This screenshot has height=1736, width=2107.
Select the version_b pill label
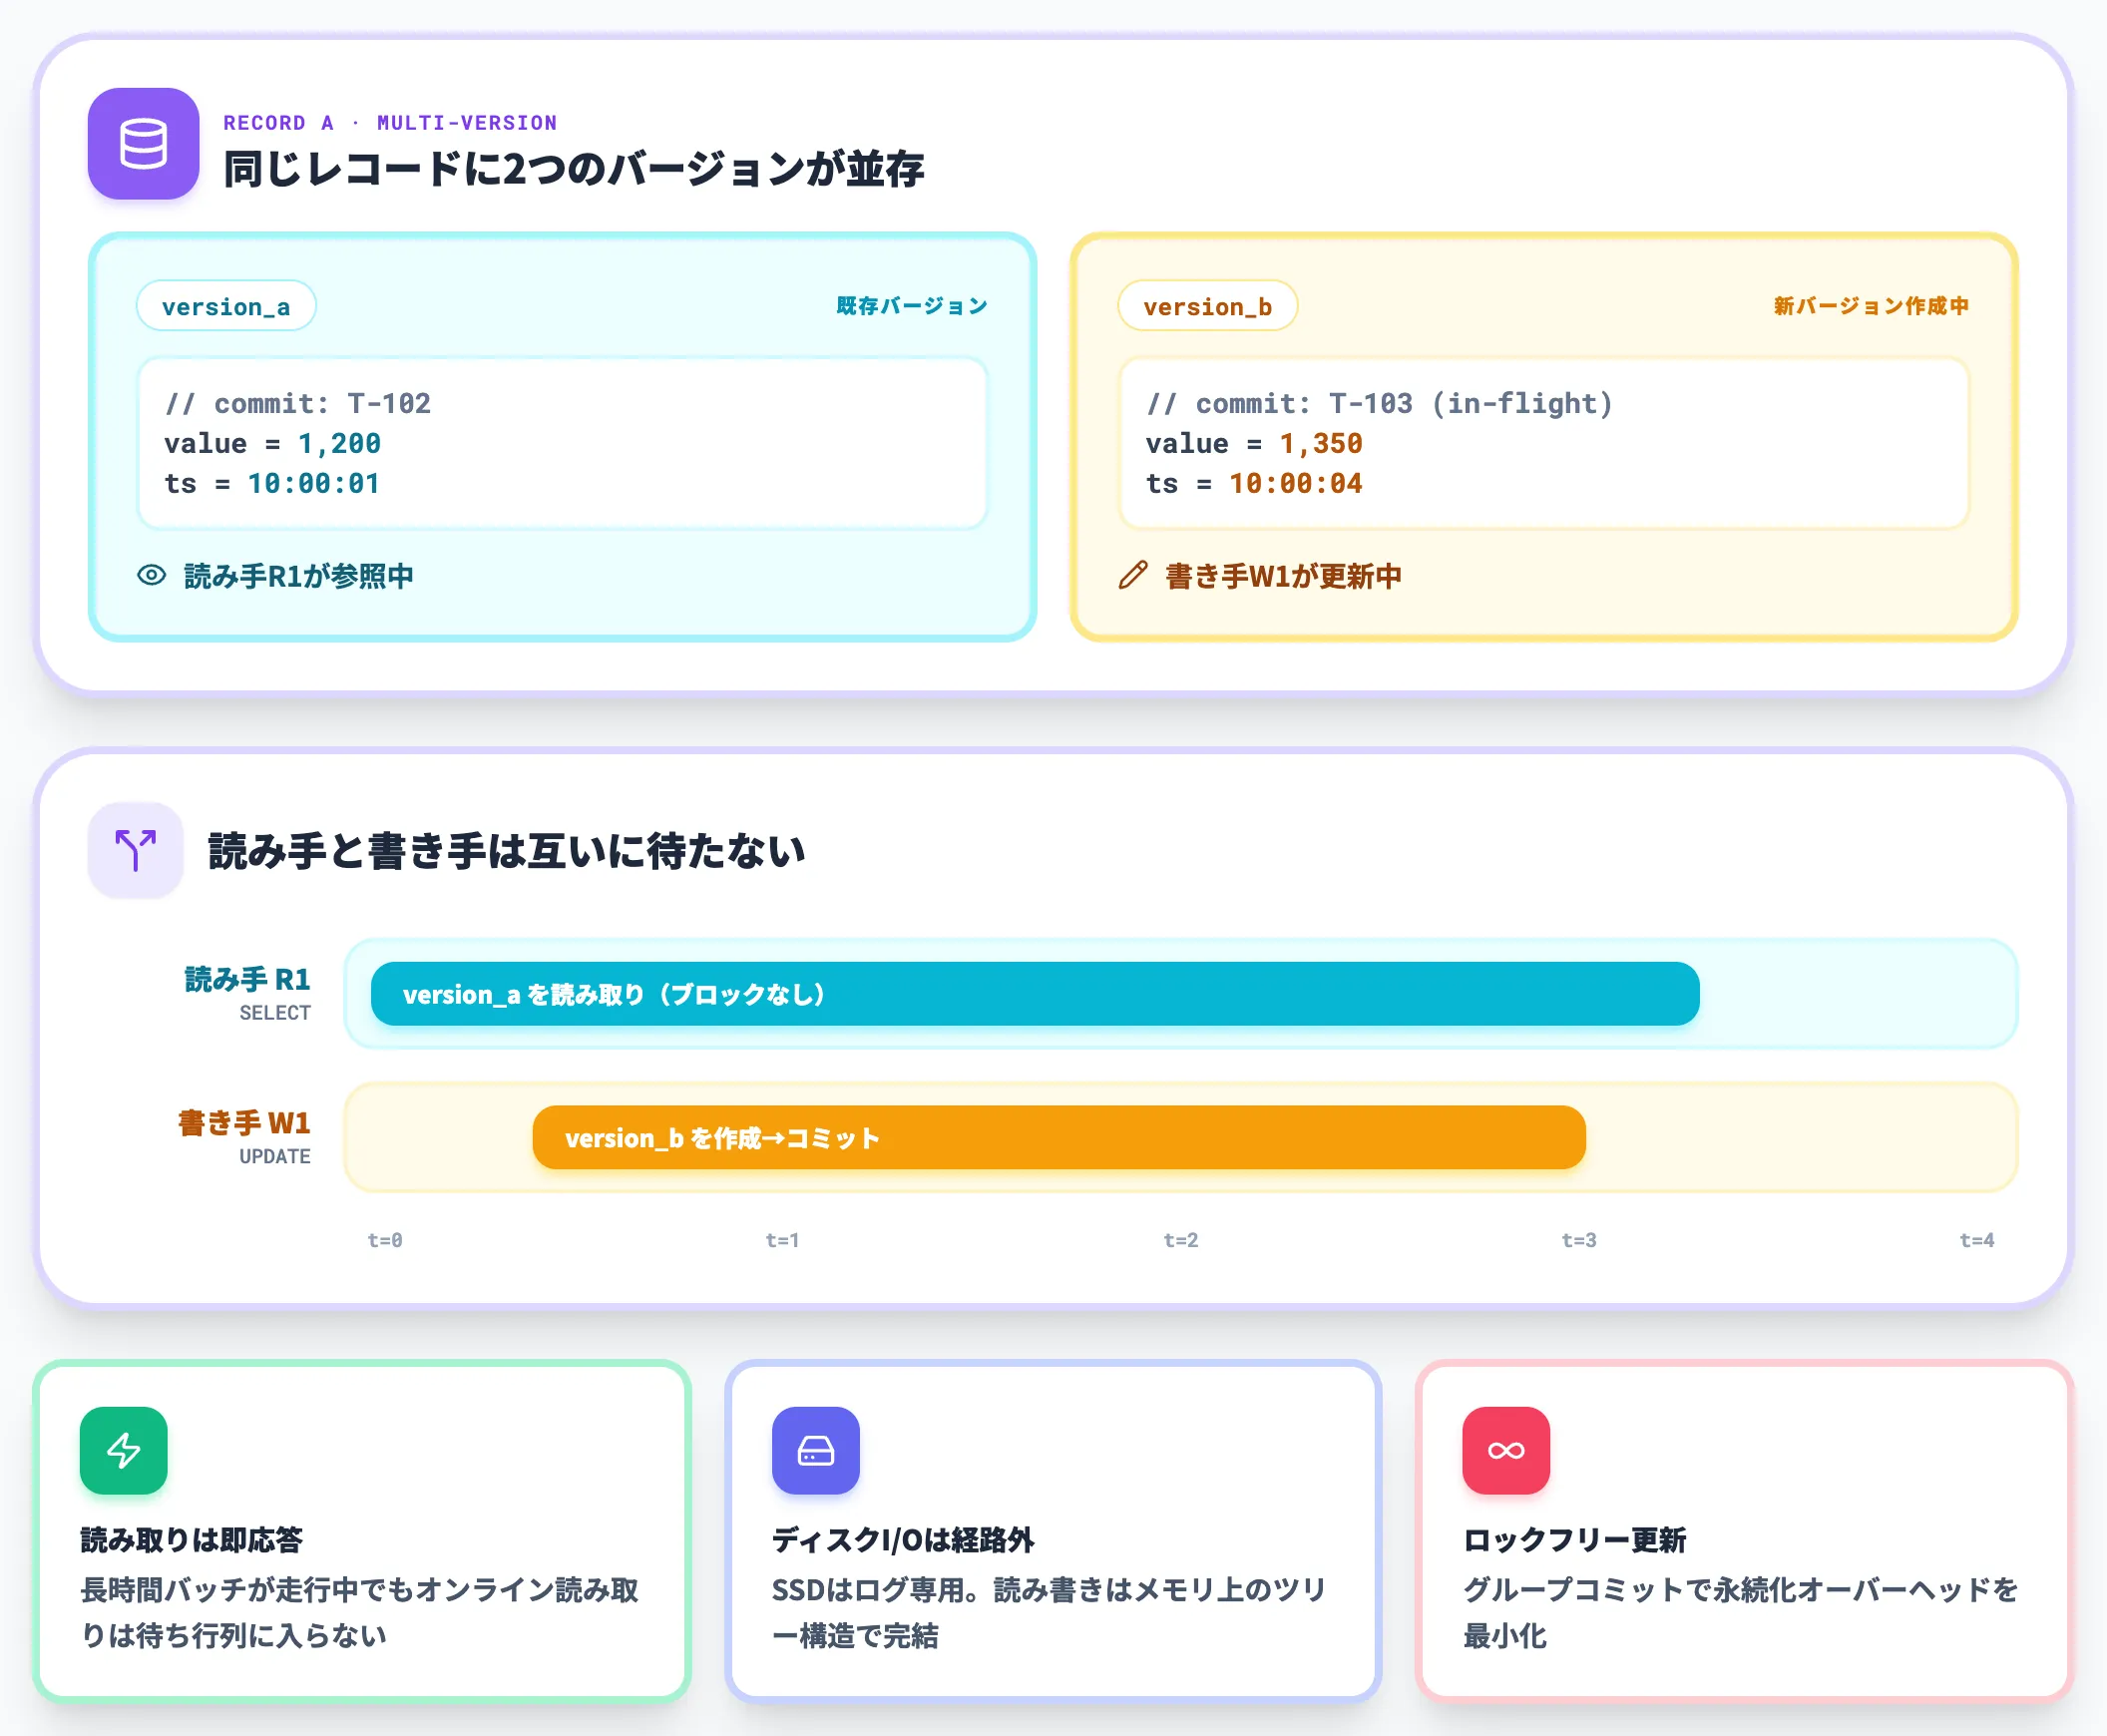[x=1208, y=306]
